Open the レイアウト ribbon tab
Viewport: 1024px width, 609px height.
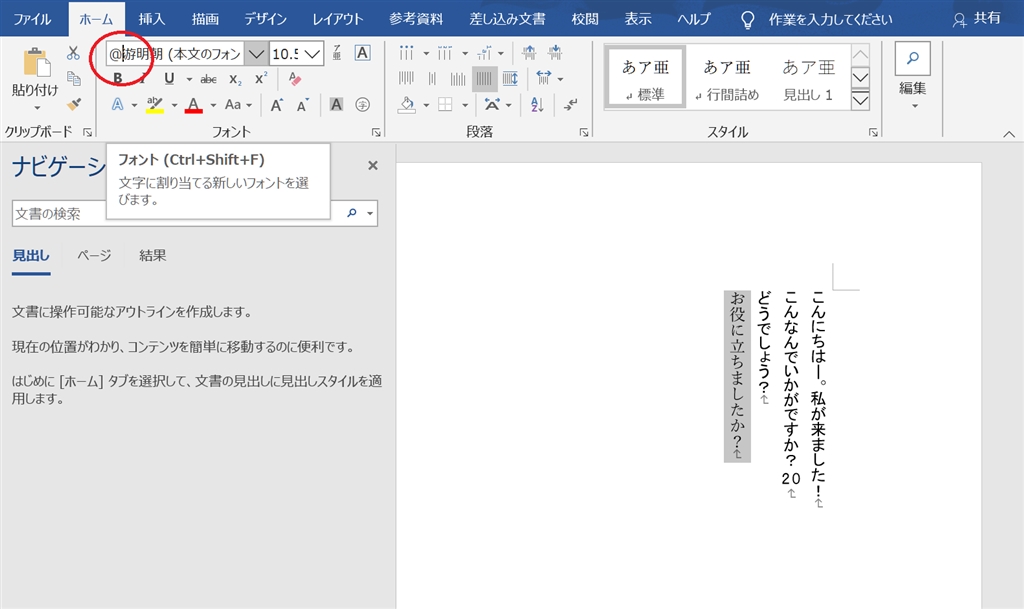click(337, 18)
